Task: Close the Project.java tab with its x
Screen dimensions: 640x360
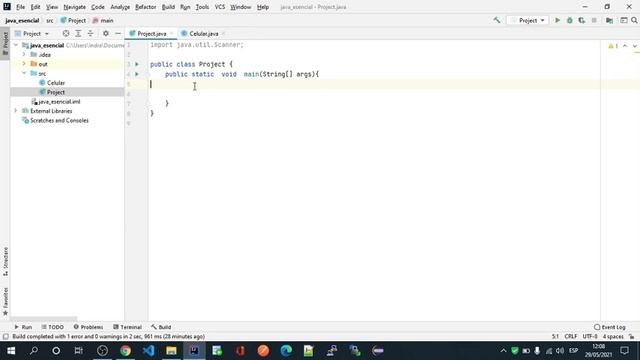Action: [x=171, y=33]
